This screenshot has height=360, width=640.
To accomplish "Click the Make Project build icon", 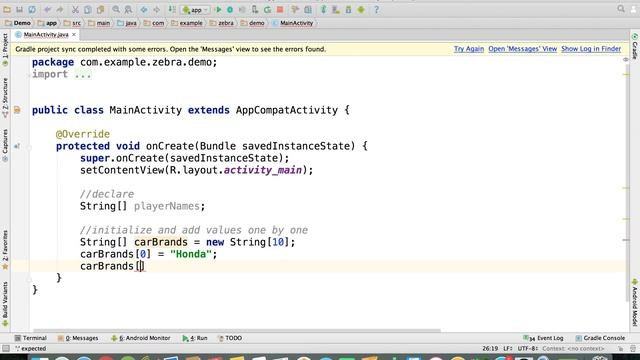I will pyautogui.click(x=172, y=9).
